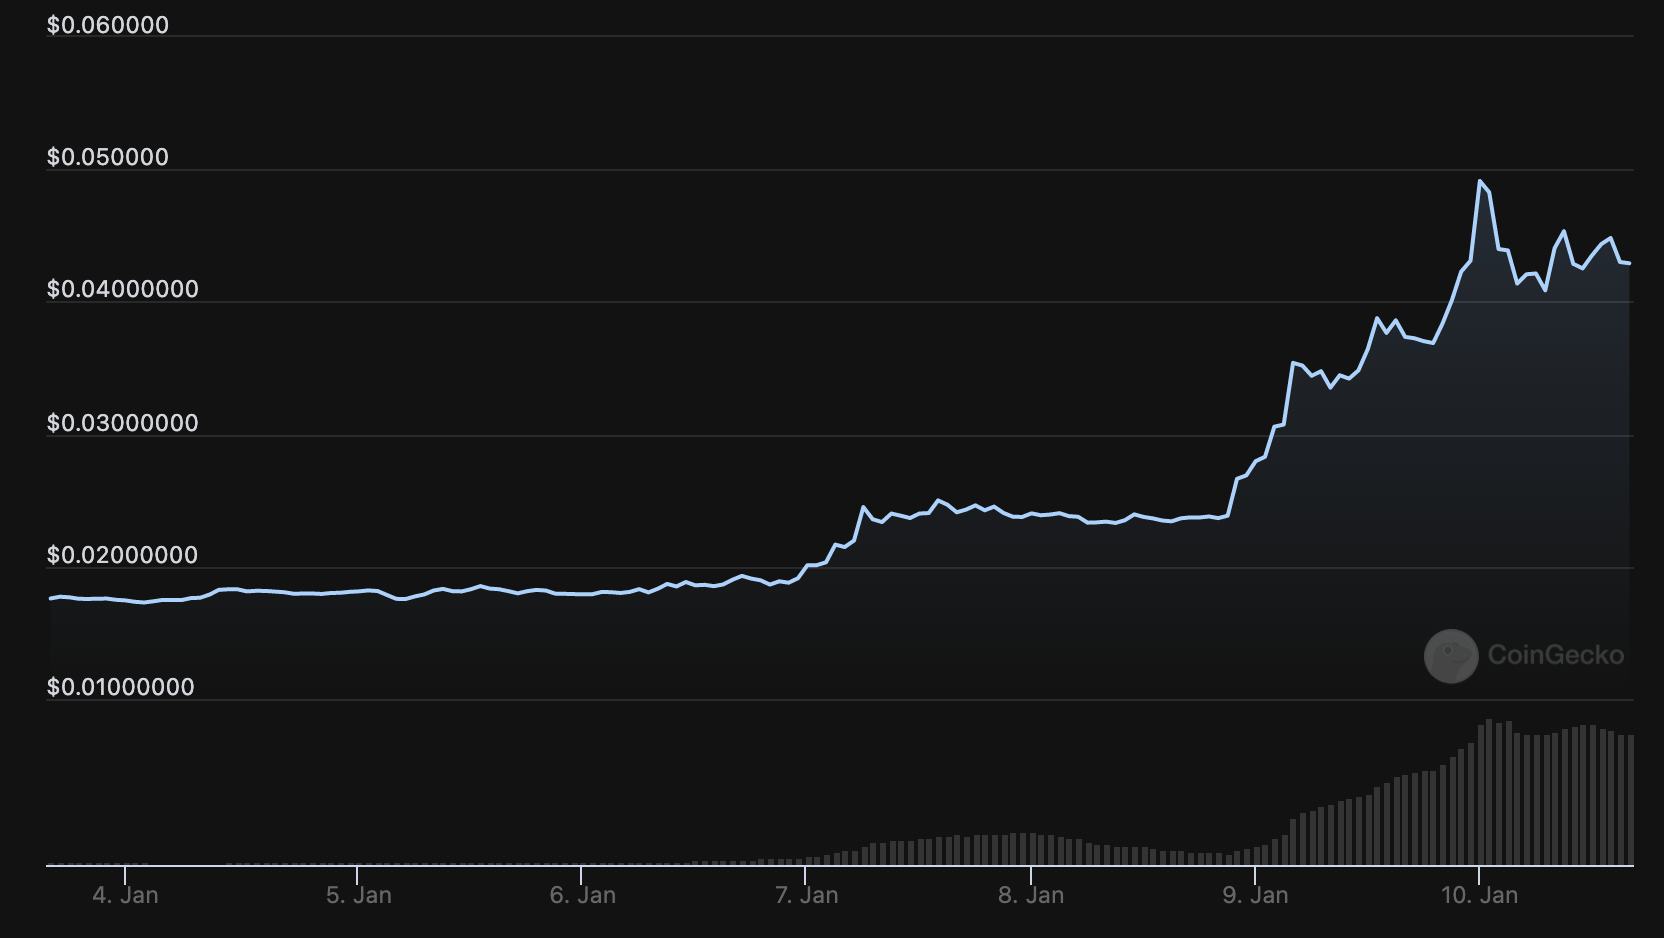Click the '6. Jan' axis date
1664x938 pixels.
pos(582,895)
